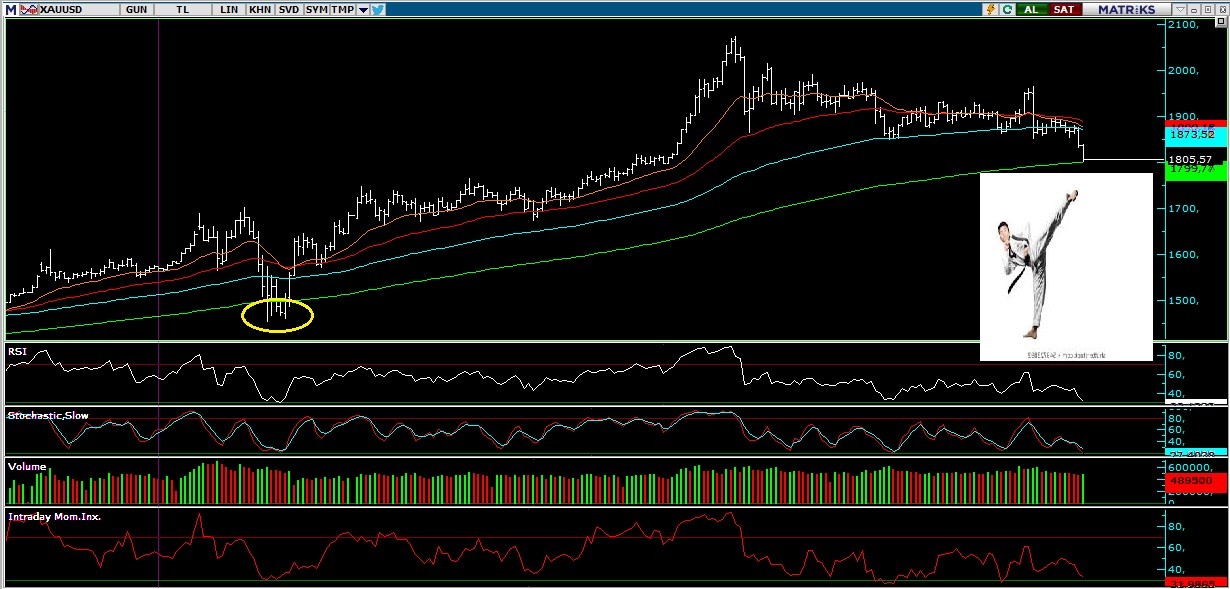1230x589 pixels.
Task: Click the green AL buy button
Action: pos(1031,10)
